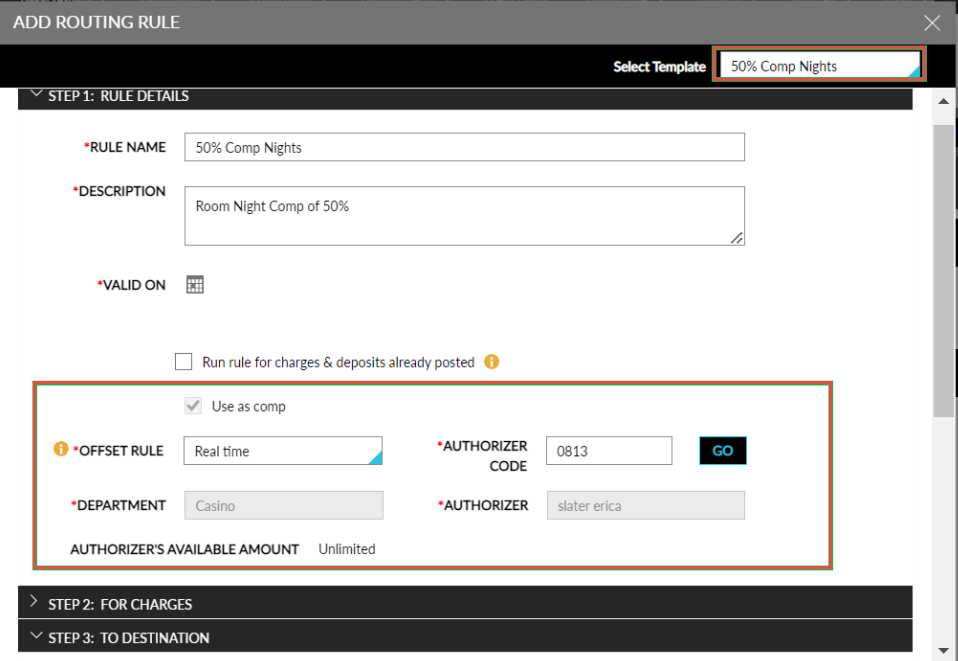Click the Description box resize grip

tap(738, 238)
